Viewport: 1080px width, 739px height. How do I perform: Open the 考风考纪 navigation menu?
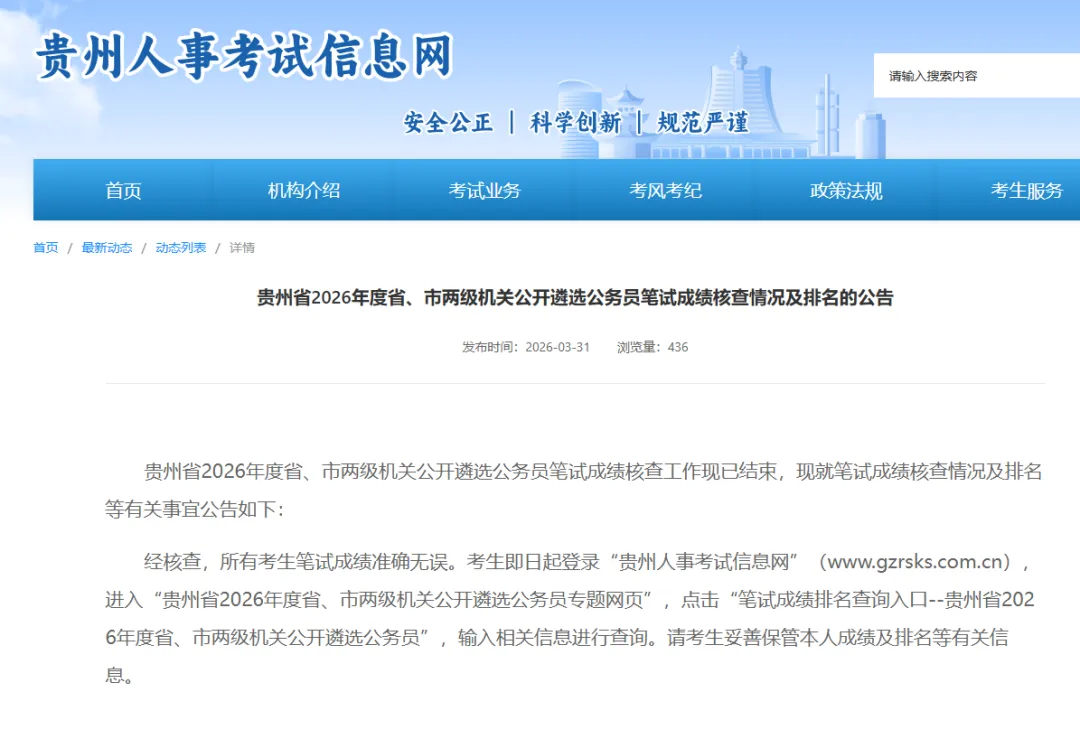click(x=665, y=190)
